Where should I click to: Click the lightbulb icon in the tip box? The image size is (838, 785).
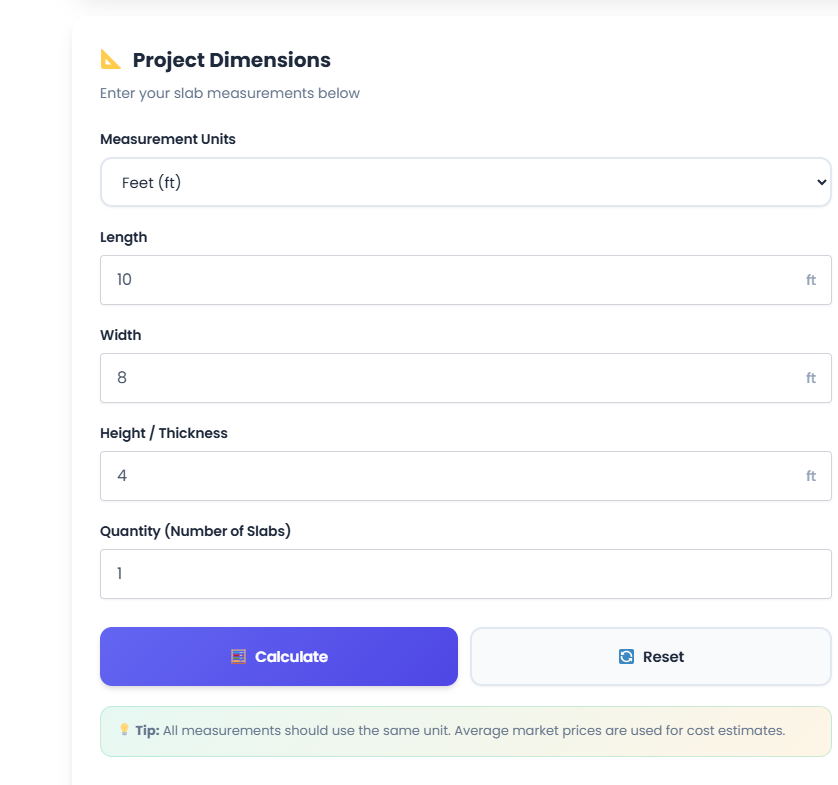tap(124, 730)
